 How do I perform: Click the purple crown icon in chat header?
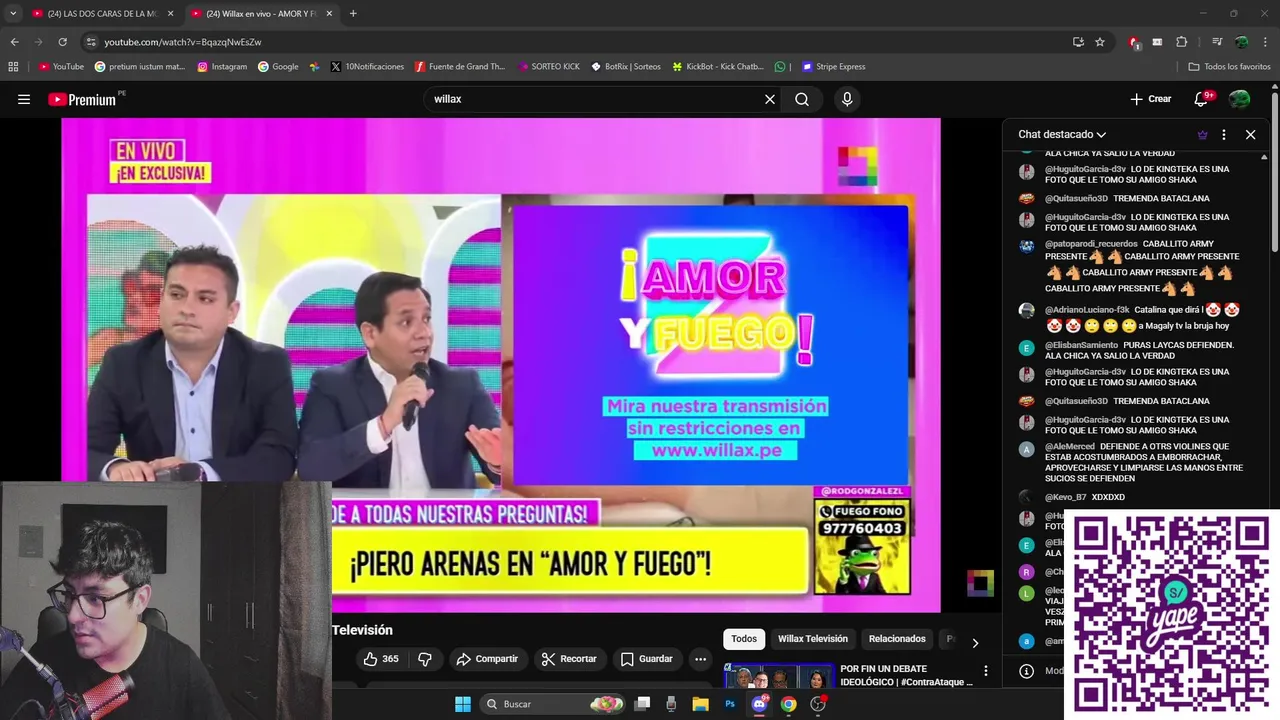coord(1202,134)
